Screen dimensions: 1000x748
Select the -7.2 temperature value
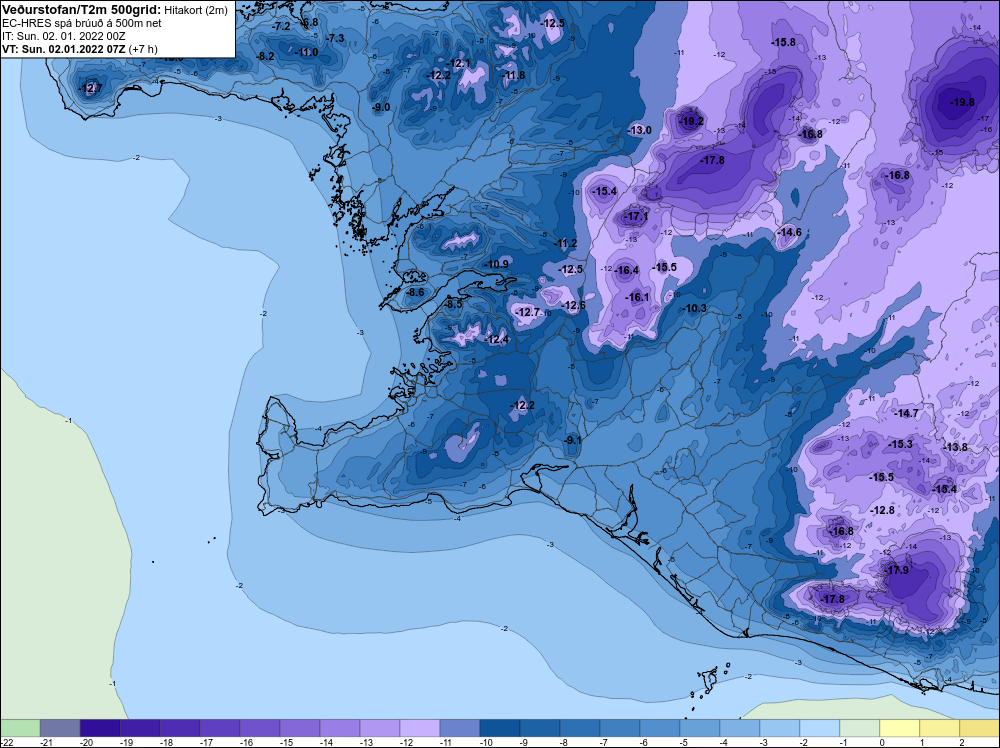point(281,27)
